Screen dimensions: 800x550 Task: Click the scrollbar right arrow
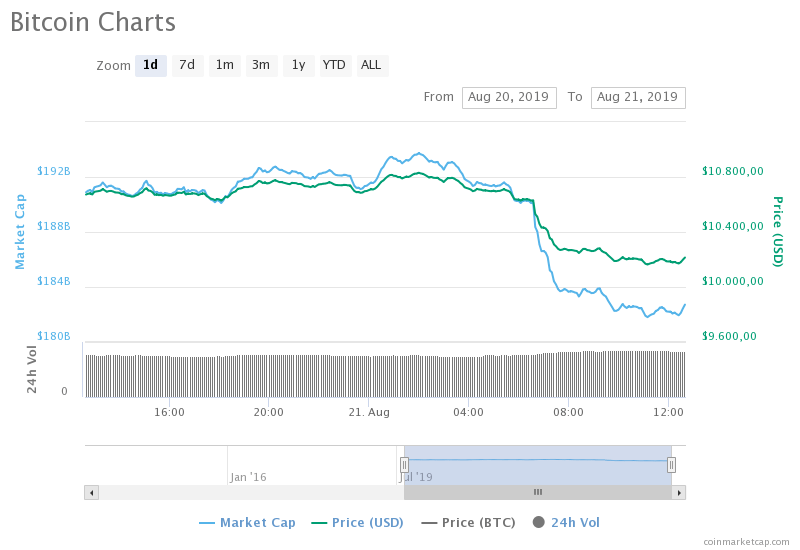coord(679,492)
